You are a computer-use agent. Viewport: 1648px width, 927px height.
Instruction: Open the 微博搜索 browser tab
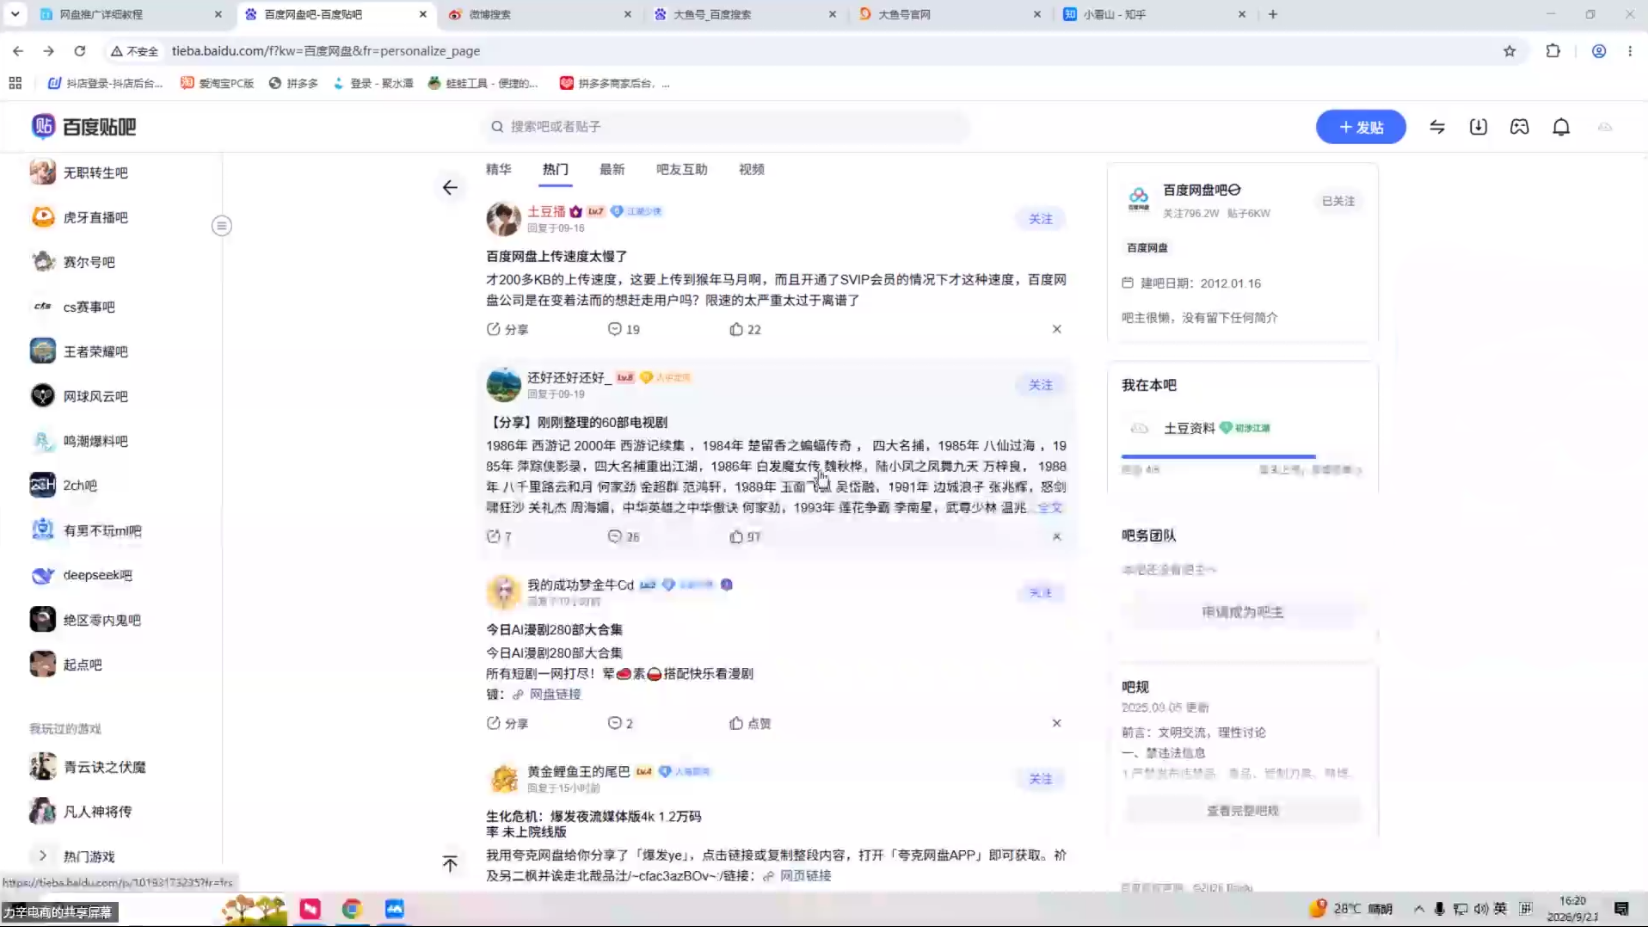pyautogui.click(x=540, y=14)
